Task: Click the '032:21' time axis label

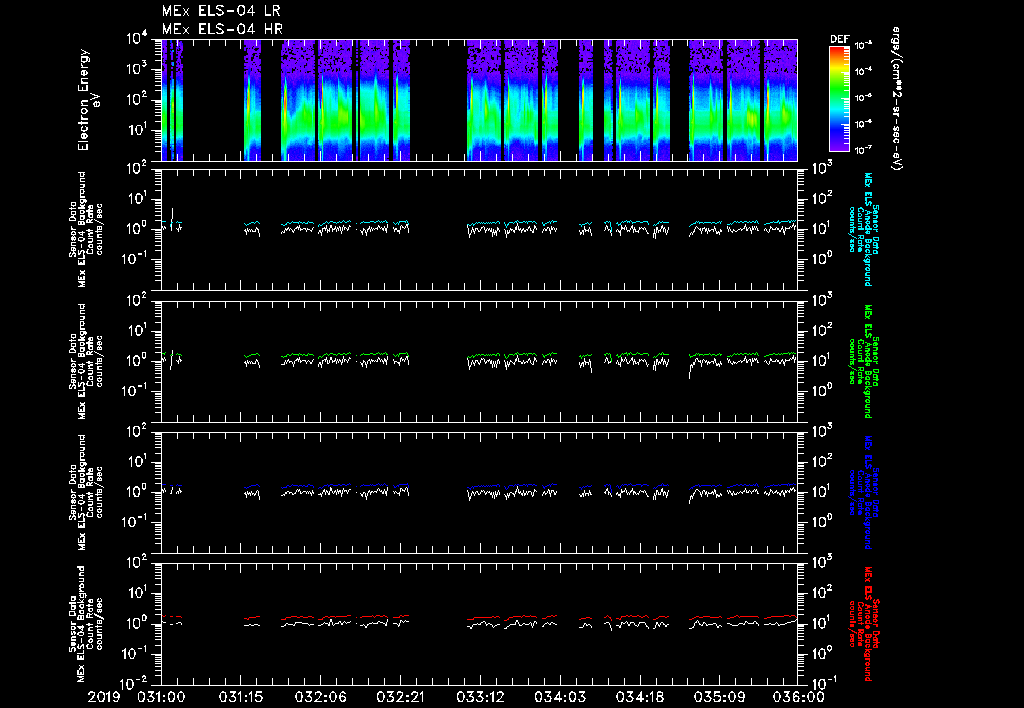Action: point(400,697)
